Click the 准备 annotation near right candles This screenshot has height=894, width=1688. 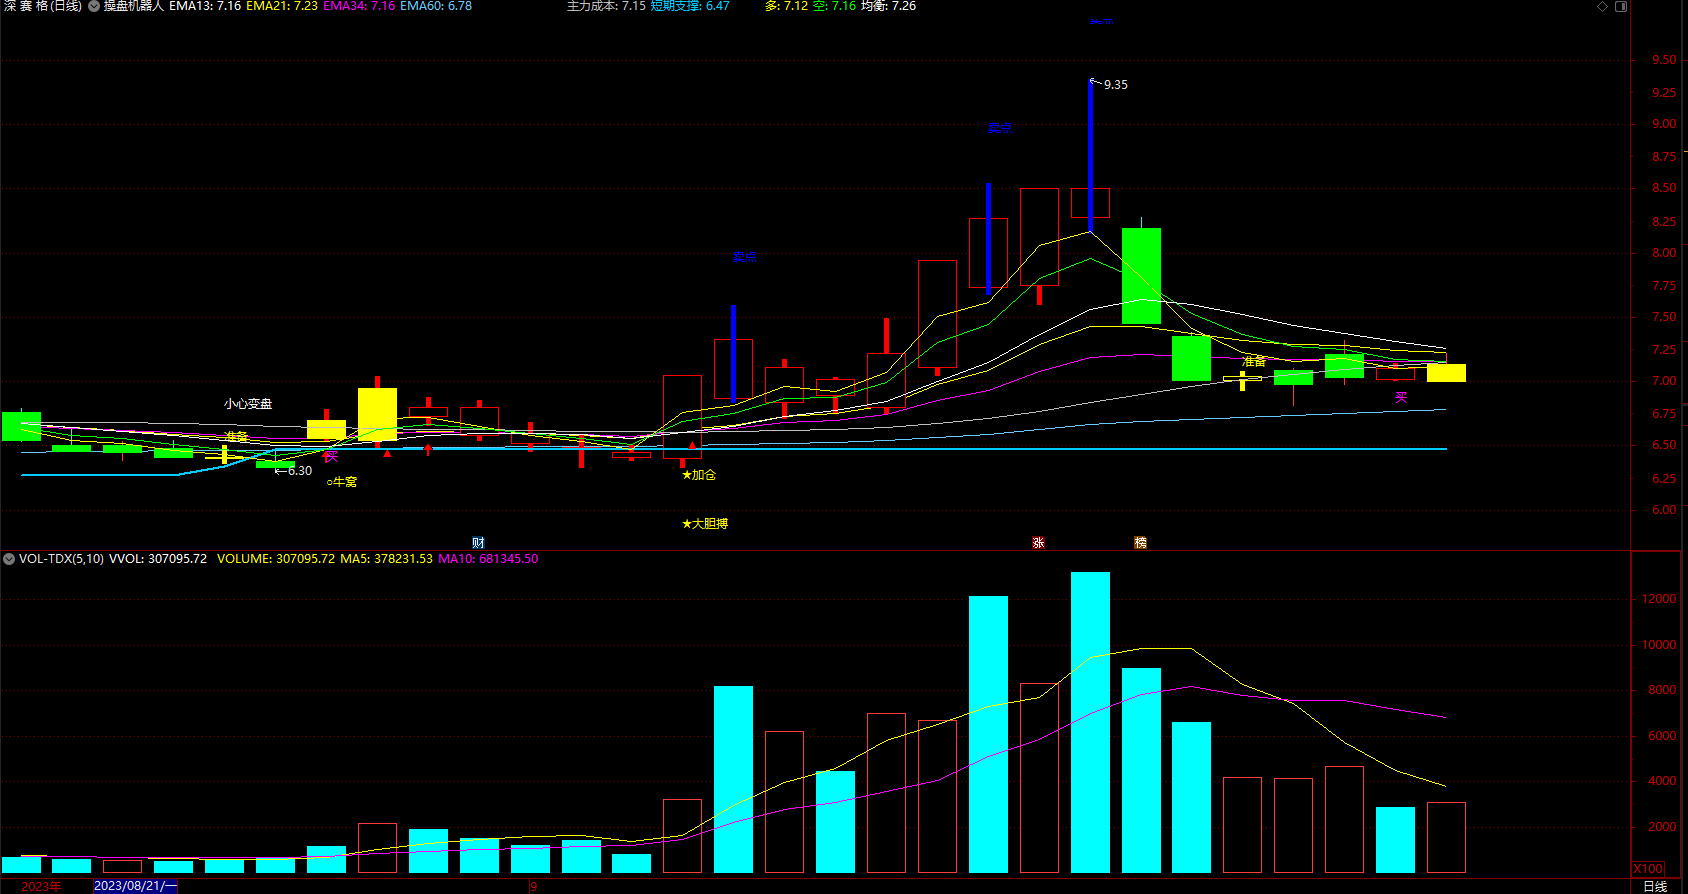click(x=1254, y=361)
